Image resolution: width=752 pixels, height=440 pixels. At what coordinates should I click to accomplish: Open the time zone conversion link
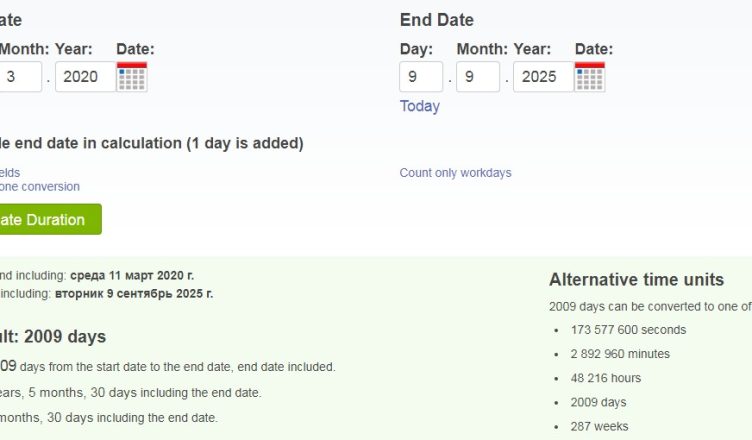[x=40, y=187]
